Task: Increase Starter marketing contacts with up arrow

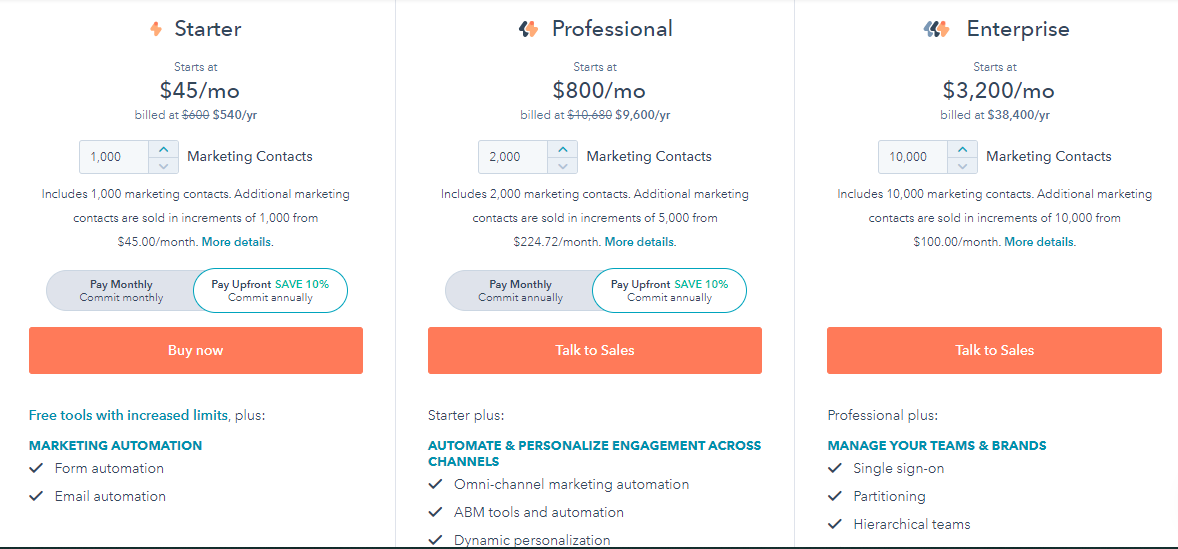Action: click(164, 149)
